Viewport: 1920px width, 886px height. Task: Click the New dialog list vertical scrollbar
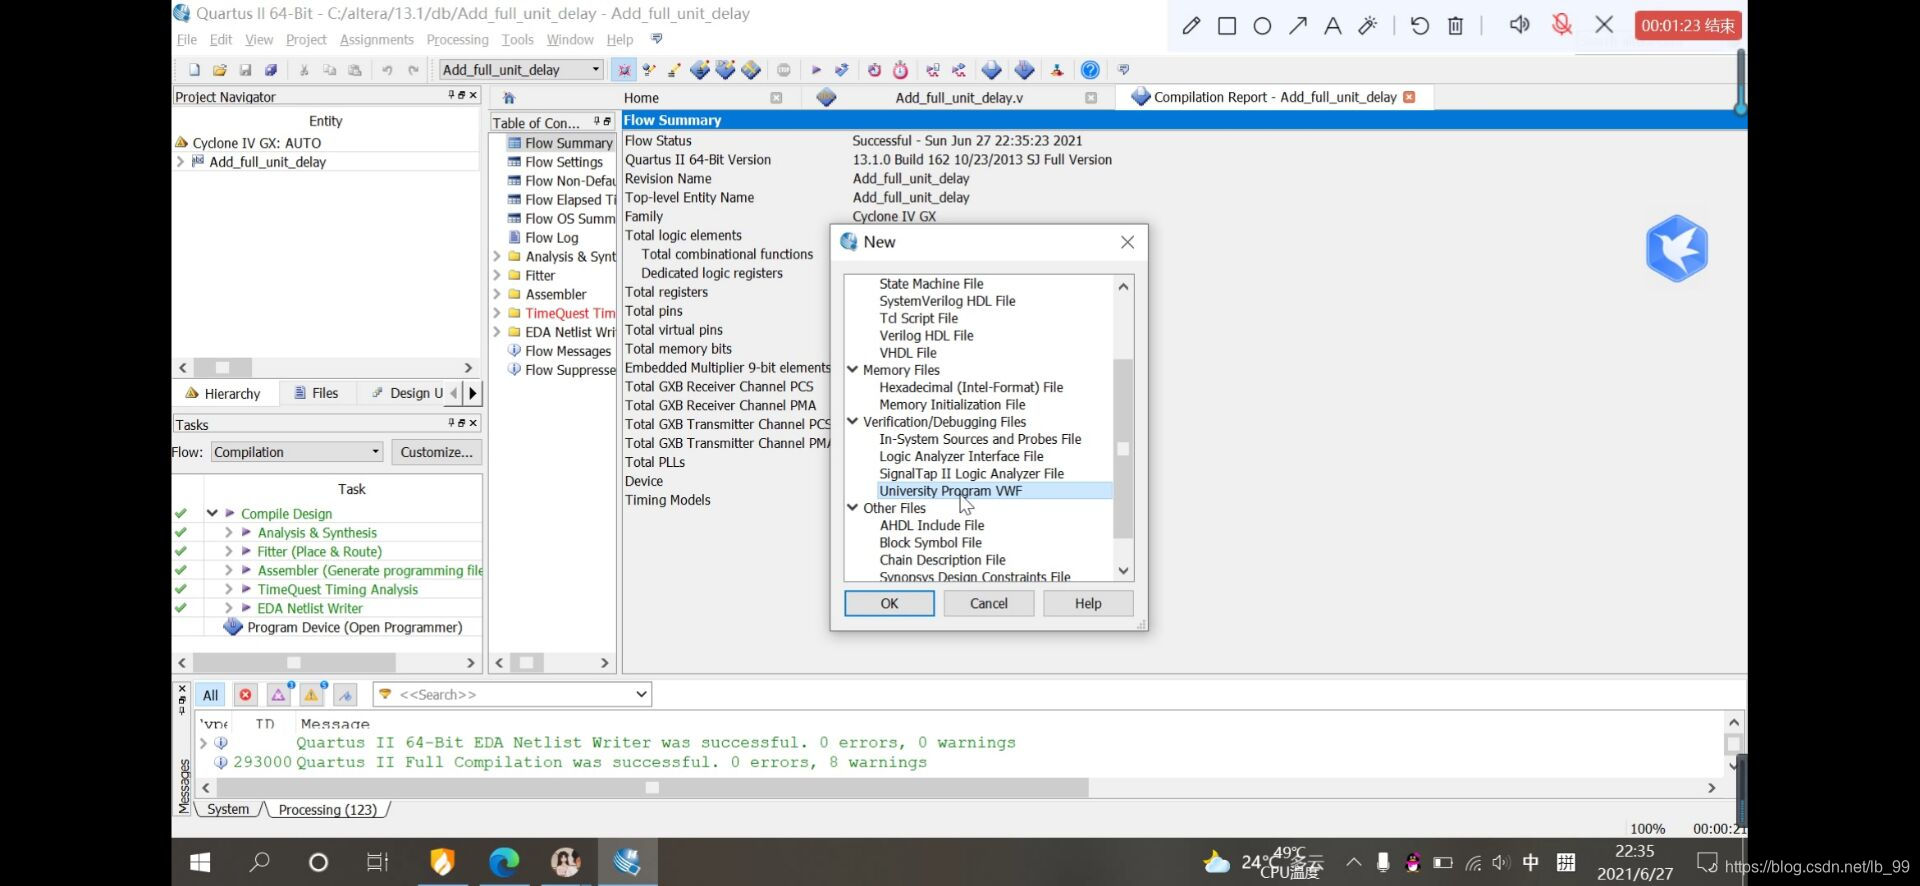[x=1123, y=448]
